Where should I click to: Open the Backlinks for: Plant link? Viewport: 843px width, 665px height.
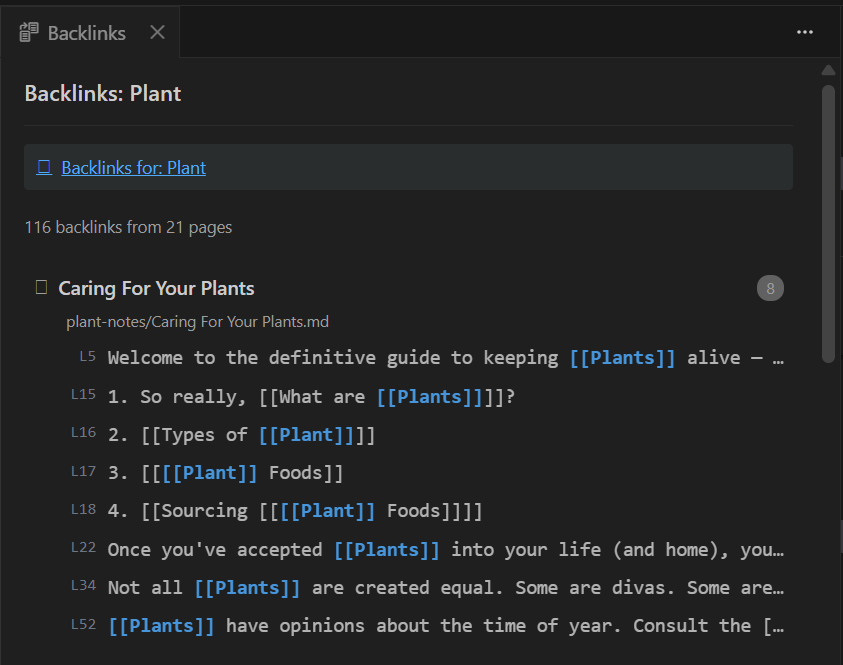133,167
